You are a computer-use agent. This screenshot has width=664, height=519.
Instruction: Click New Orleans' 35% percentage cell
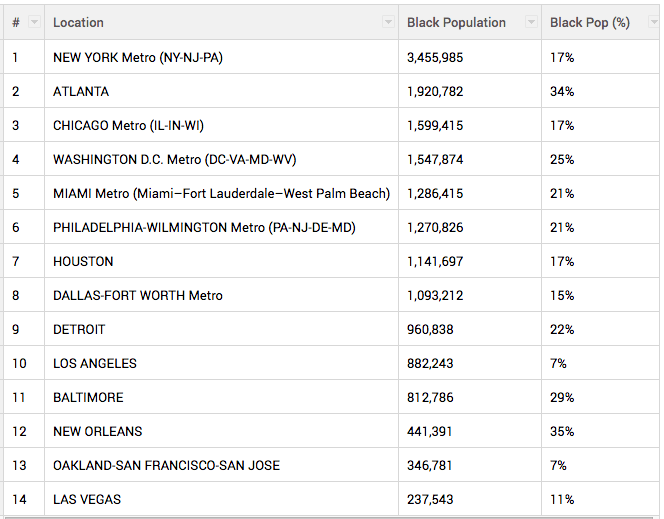(x=562, y=432)
